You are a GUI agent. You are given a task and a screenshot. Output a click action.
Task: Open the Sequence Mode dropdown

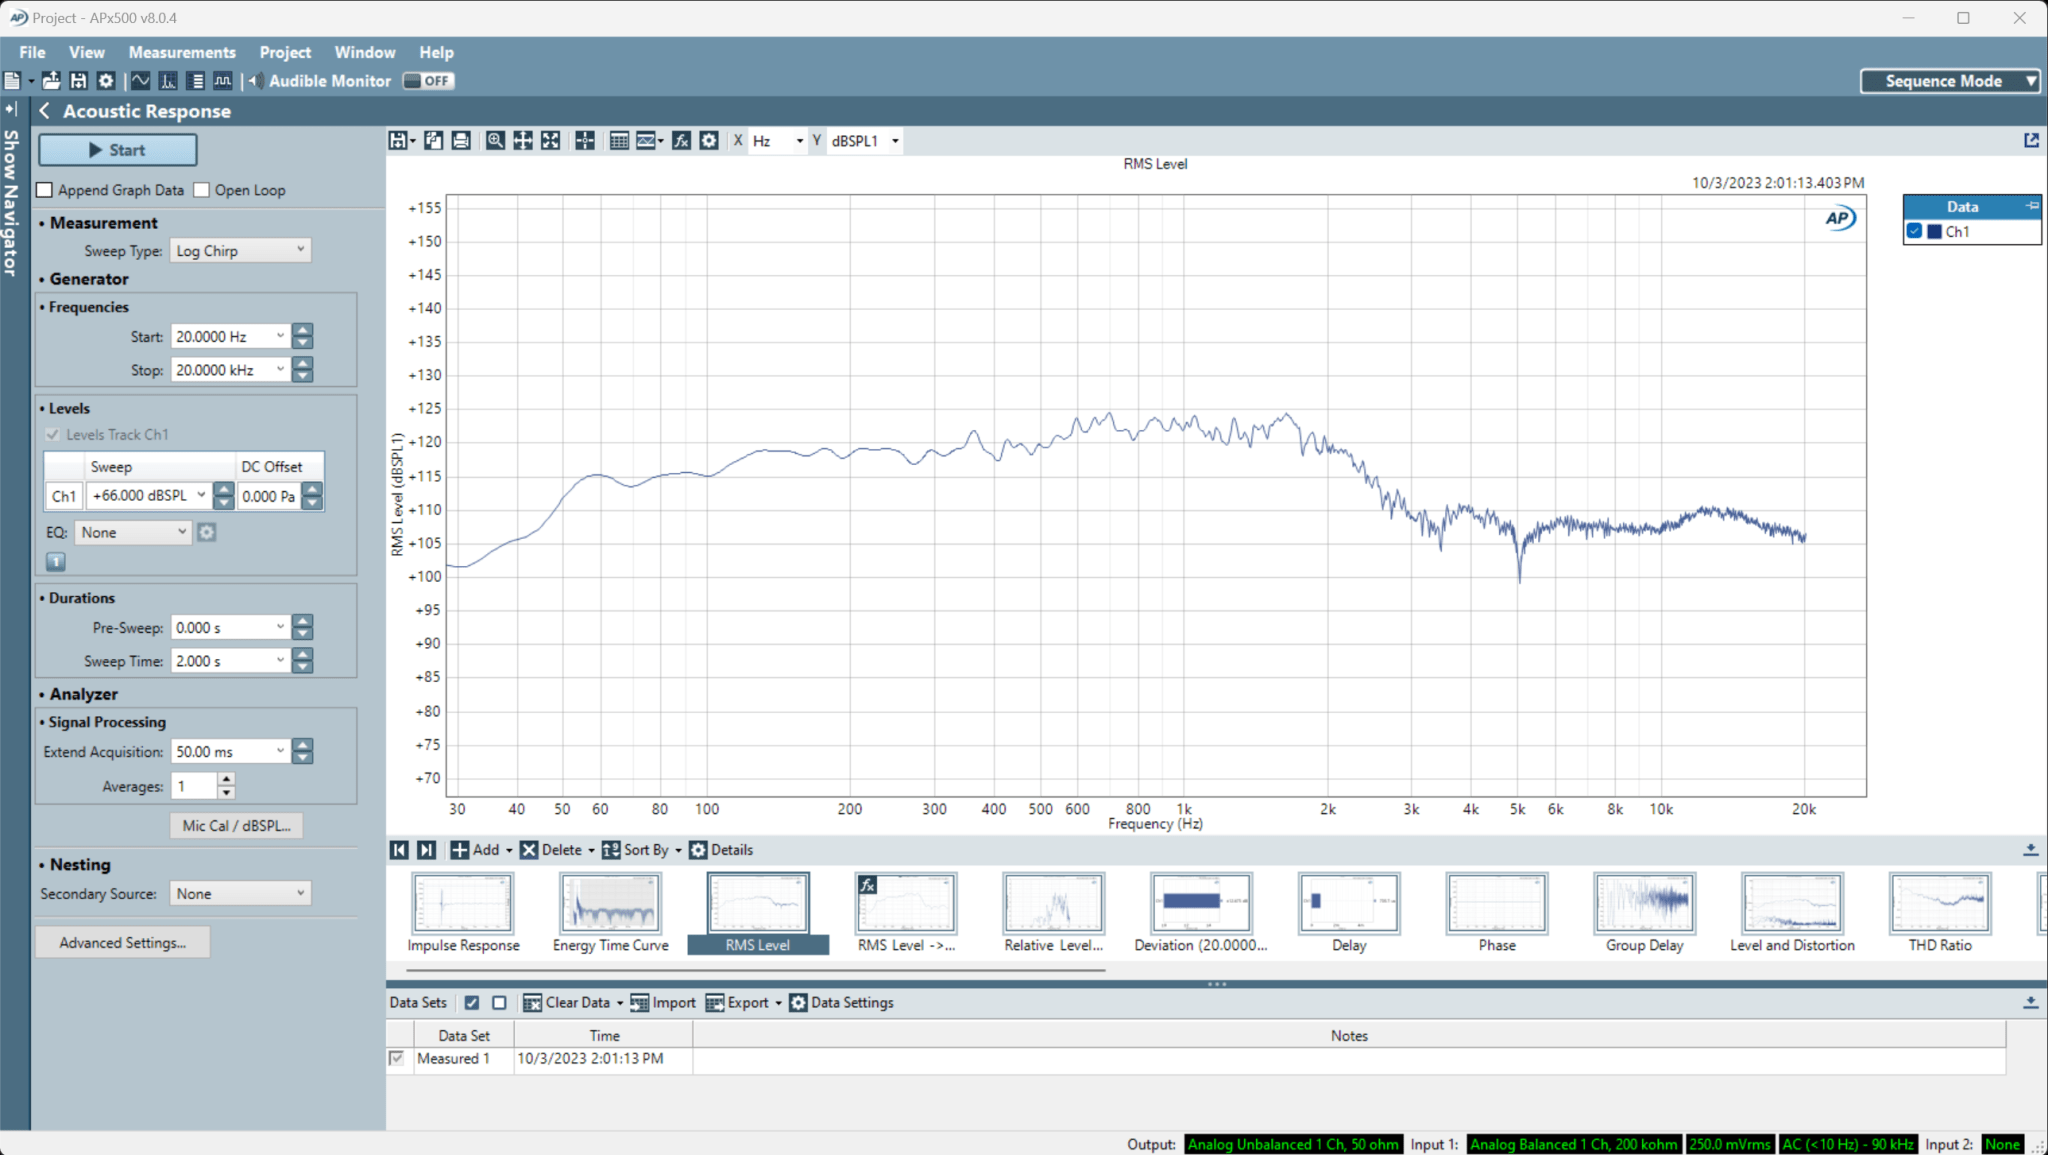point(1950,81)
